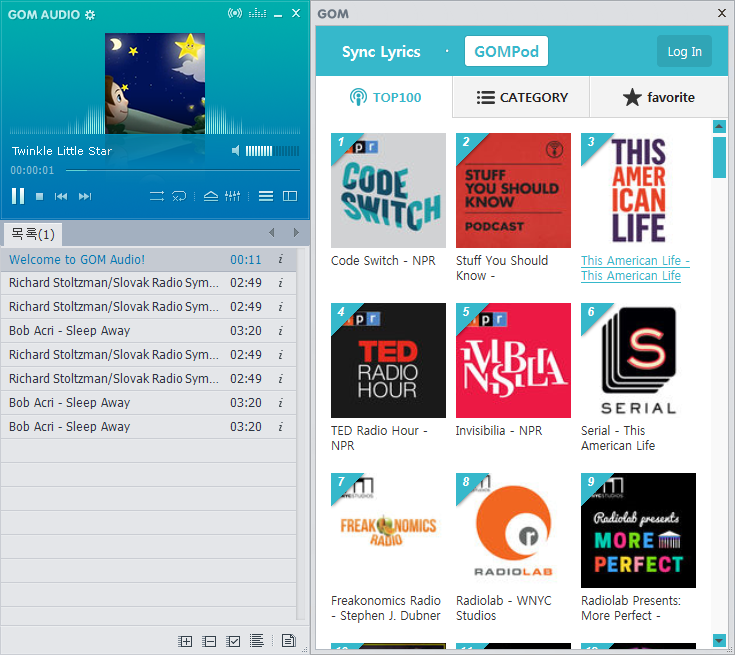Screen dimensions: 735x655
Task: Click the spectrum equalizer icon in title bar
Action: [257, 13]
